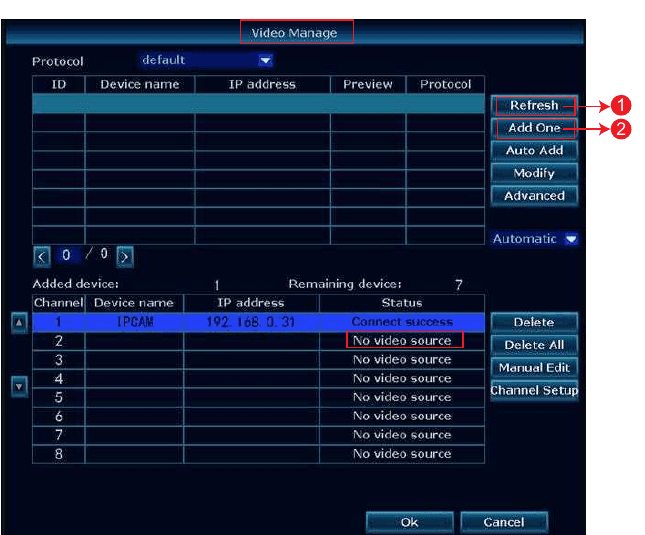645x535 pixels.
Task: Select channel 2 row number
Action: [x=59, y=341]
